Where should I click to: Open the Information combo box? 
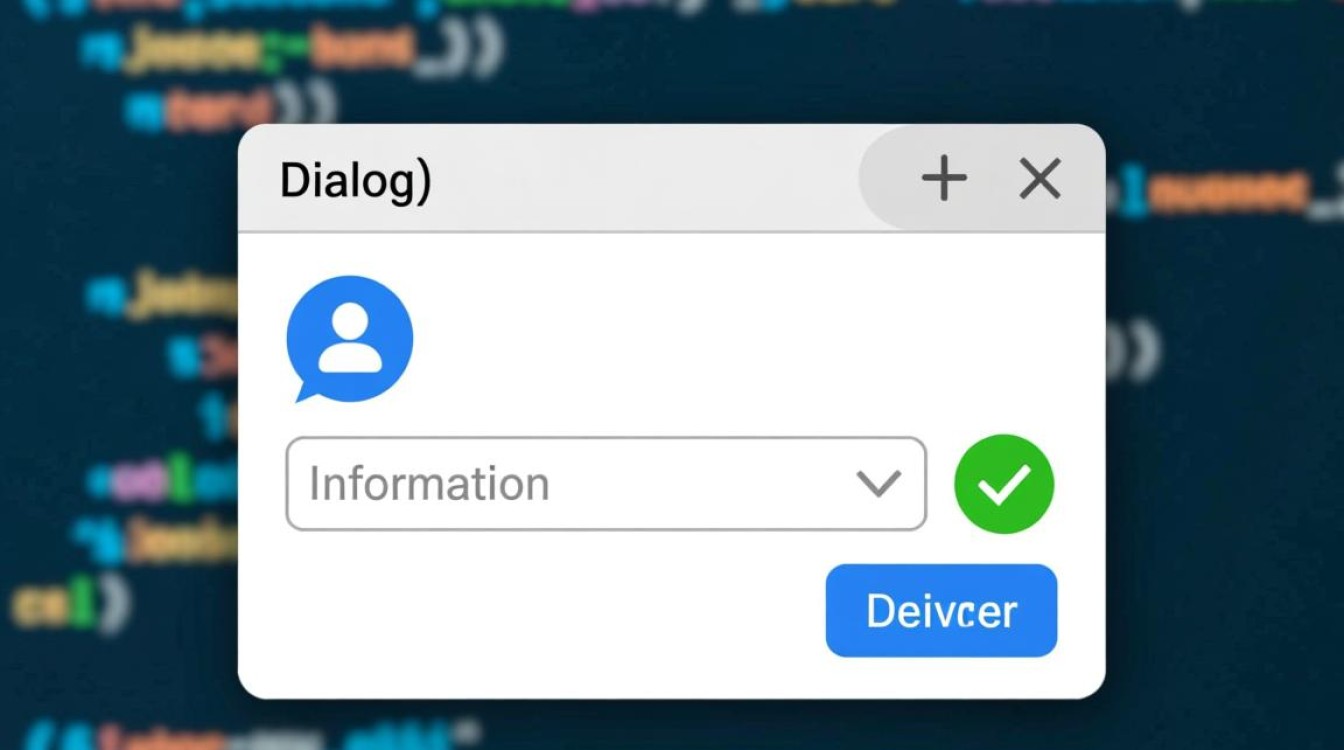[x=606, y=484]
